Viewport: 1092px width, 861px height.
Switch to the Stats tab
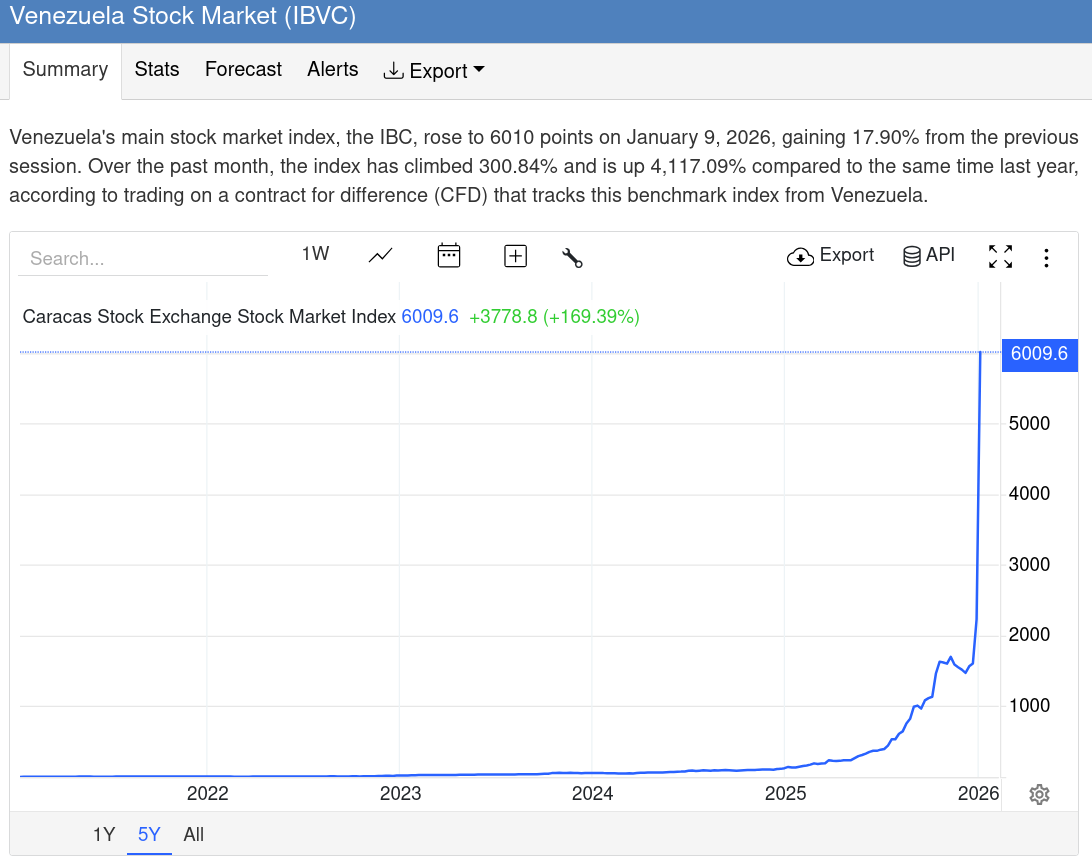[157, 69]
